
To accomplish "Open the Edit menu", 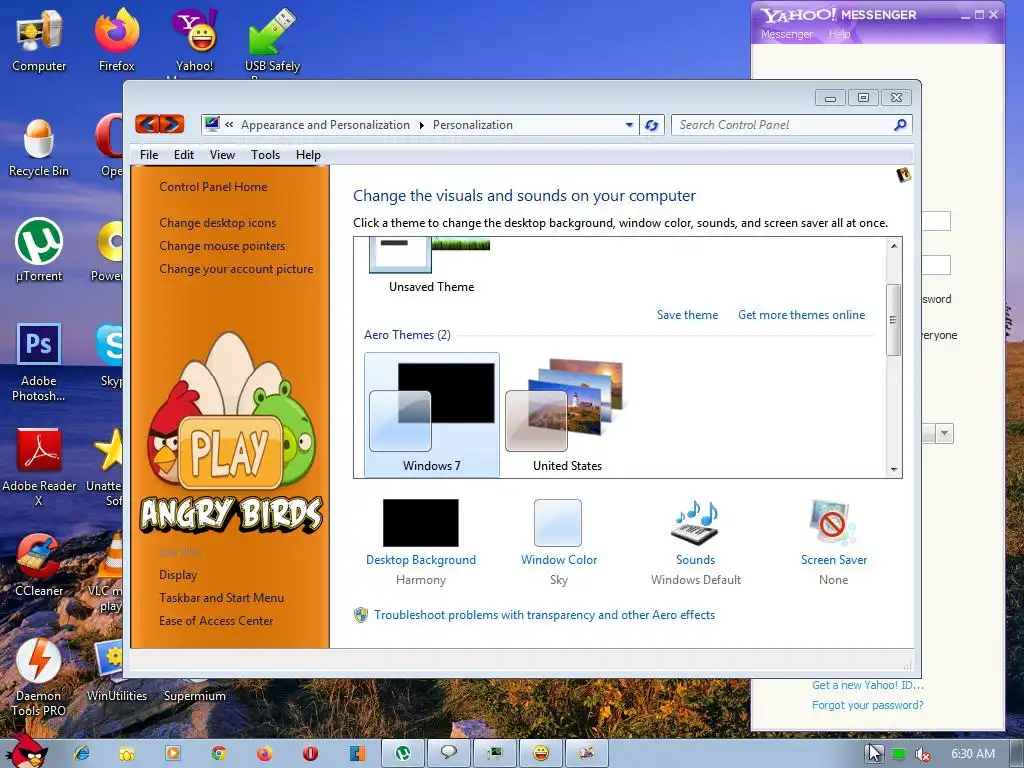I will pyautogui.click(x=184, y=155).
